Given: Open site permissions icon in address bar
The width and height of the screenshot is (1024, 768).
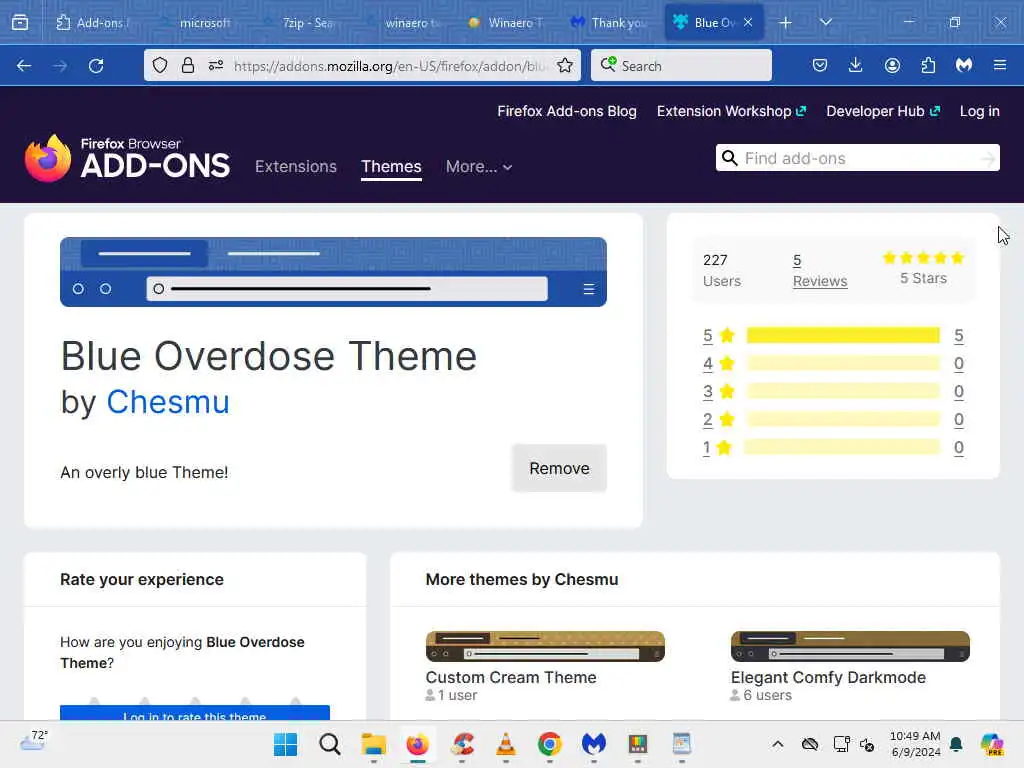Looking at the screenshot, I should [216, 65].
